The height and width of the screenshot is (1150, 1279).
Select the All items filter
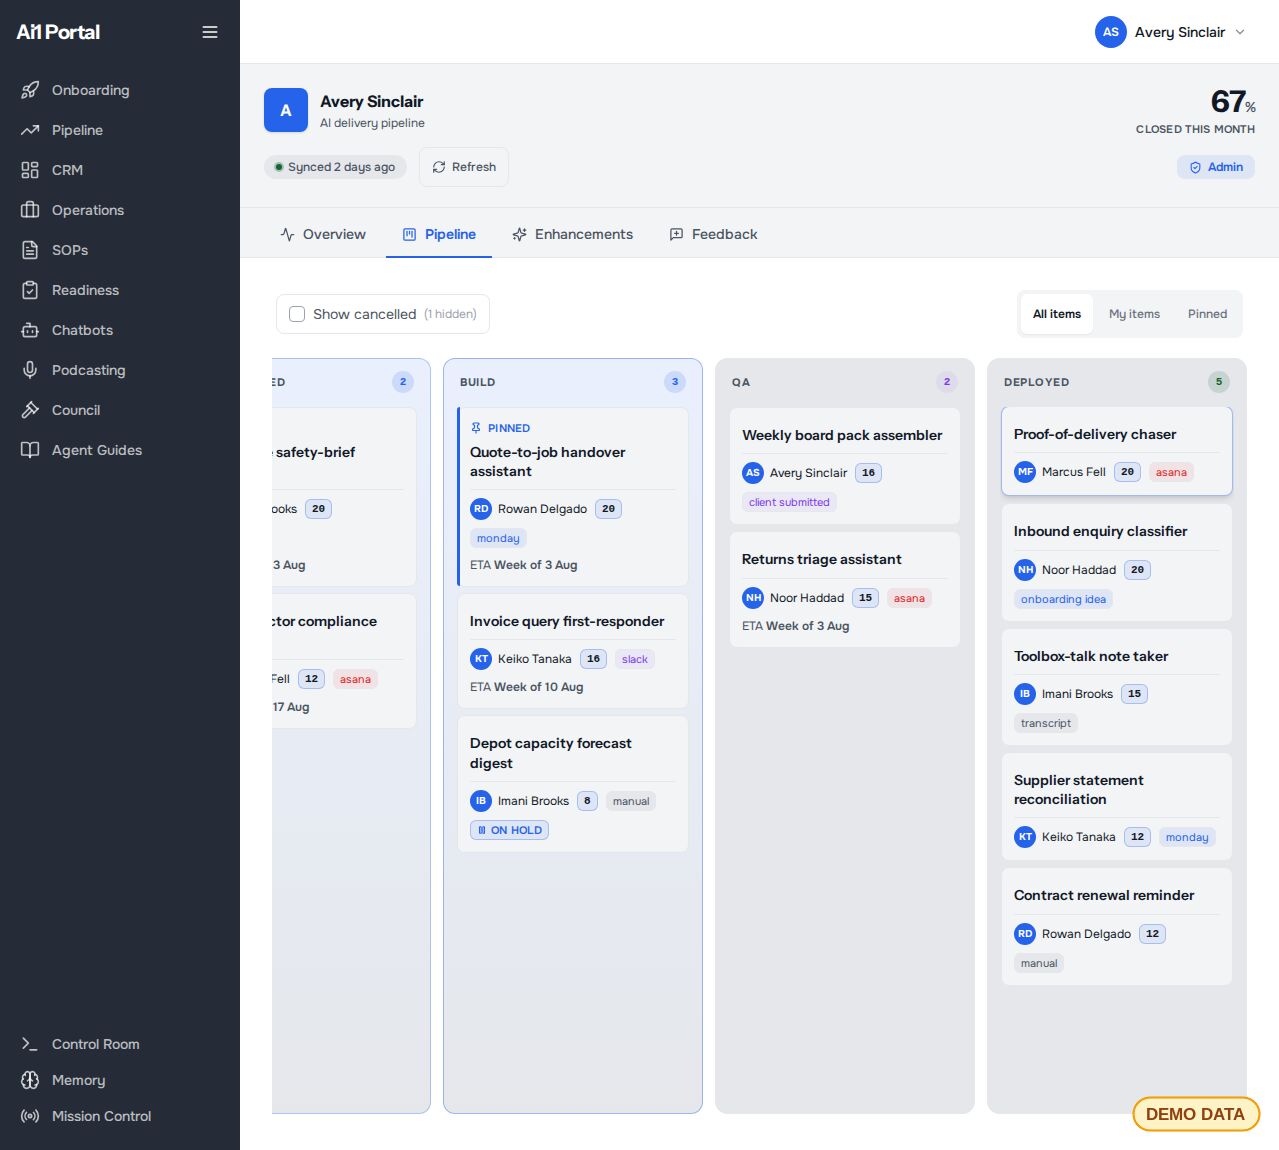point(1057,314)
